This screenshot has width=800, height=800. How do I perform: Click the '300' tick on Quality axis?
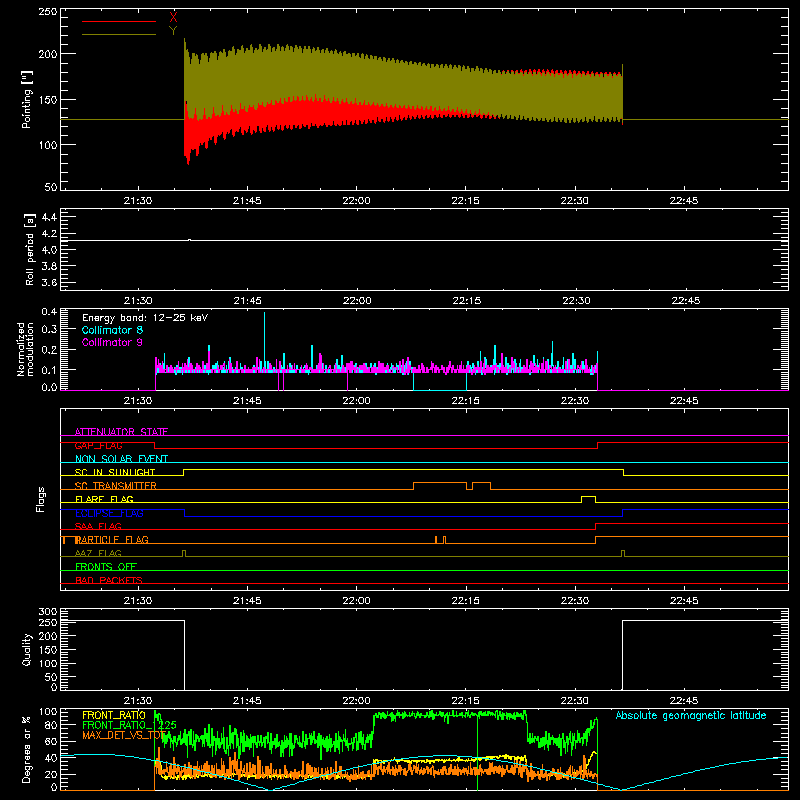(x=48, y=611)
